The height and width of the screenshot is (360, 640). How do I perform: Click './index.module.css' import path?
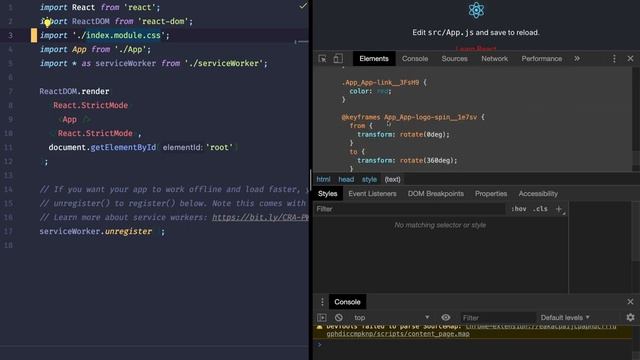tap(120, 36)
